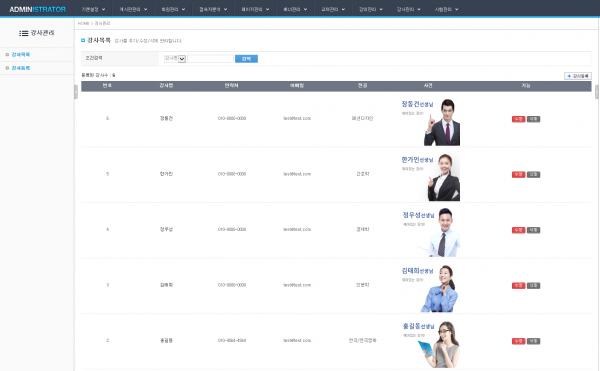Click the list icon beside 강사관리 sidebar title
Screen dimensions: 600x371
23,33
